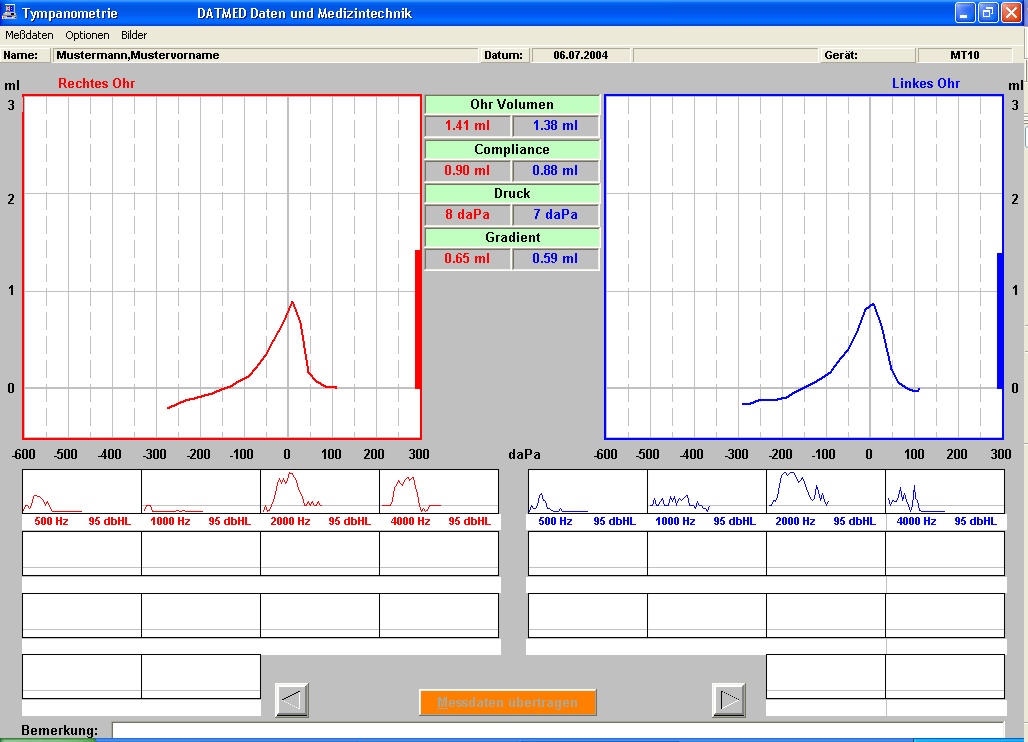Open the Optionen menu

coord(87,35)
